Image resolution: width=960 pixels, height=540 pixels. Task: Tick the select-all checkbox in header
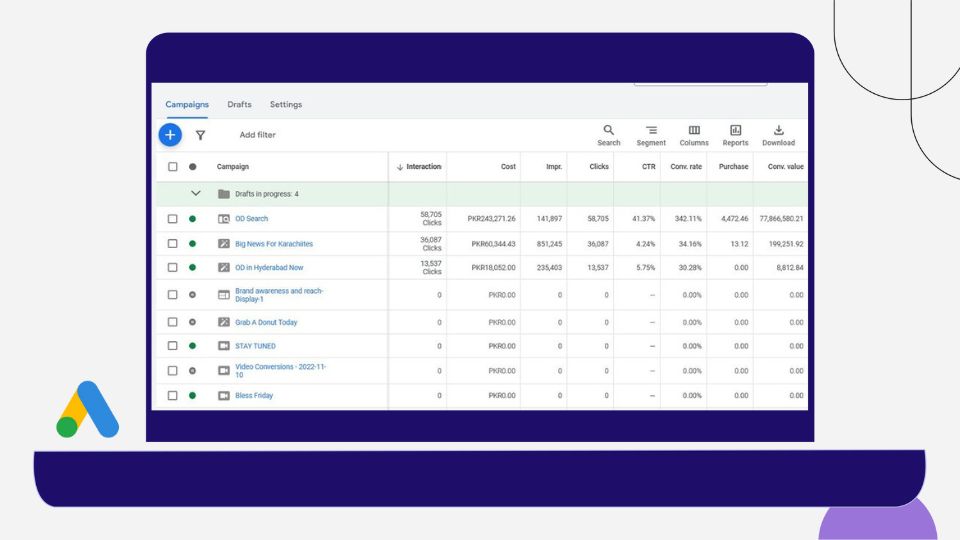click(172, 167)
